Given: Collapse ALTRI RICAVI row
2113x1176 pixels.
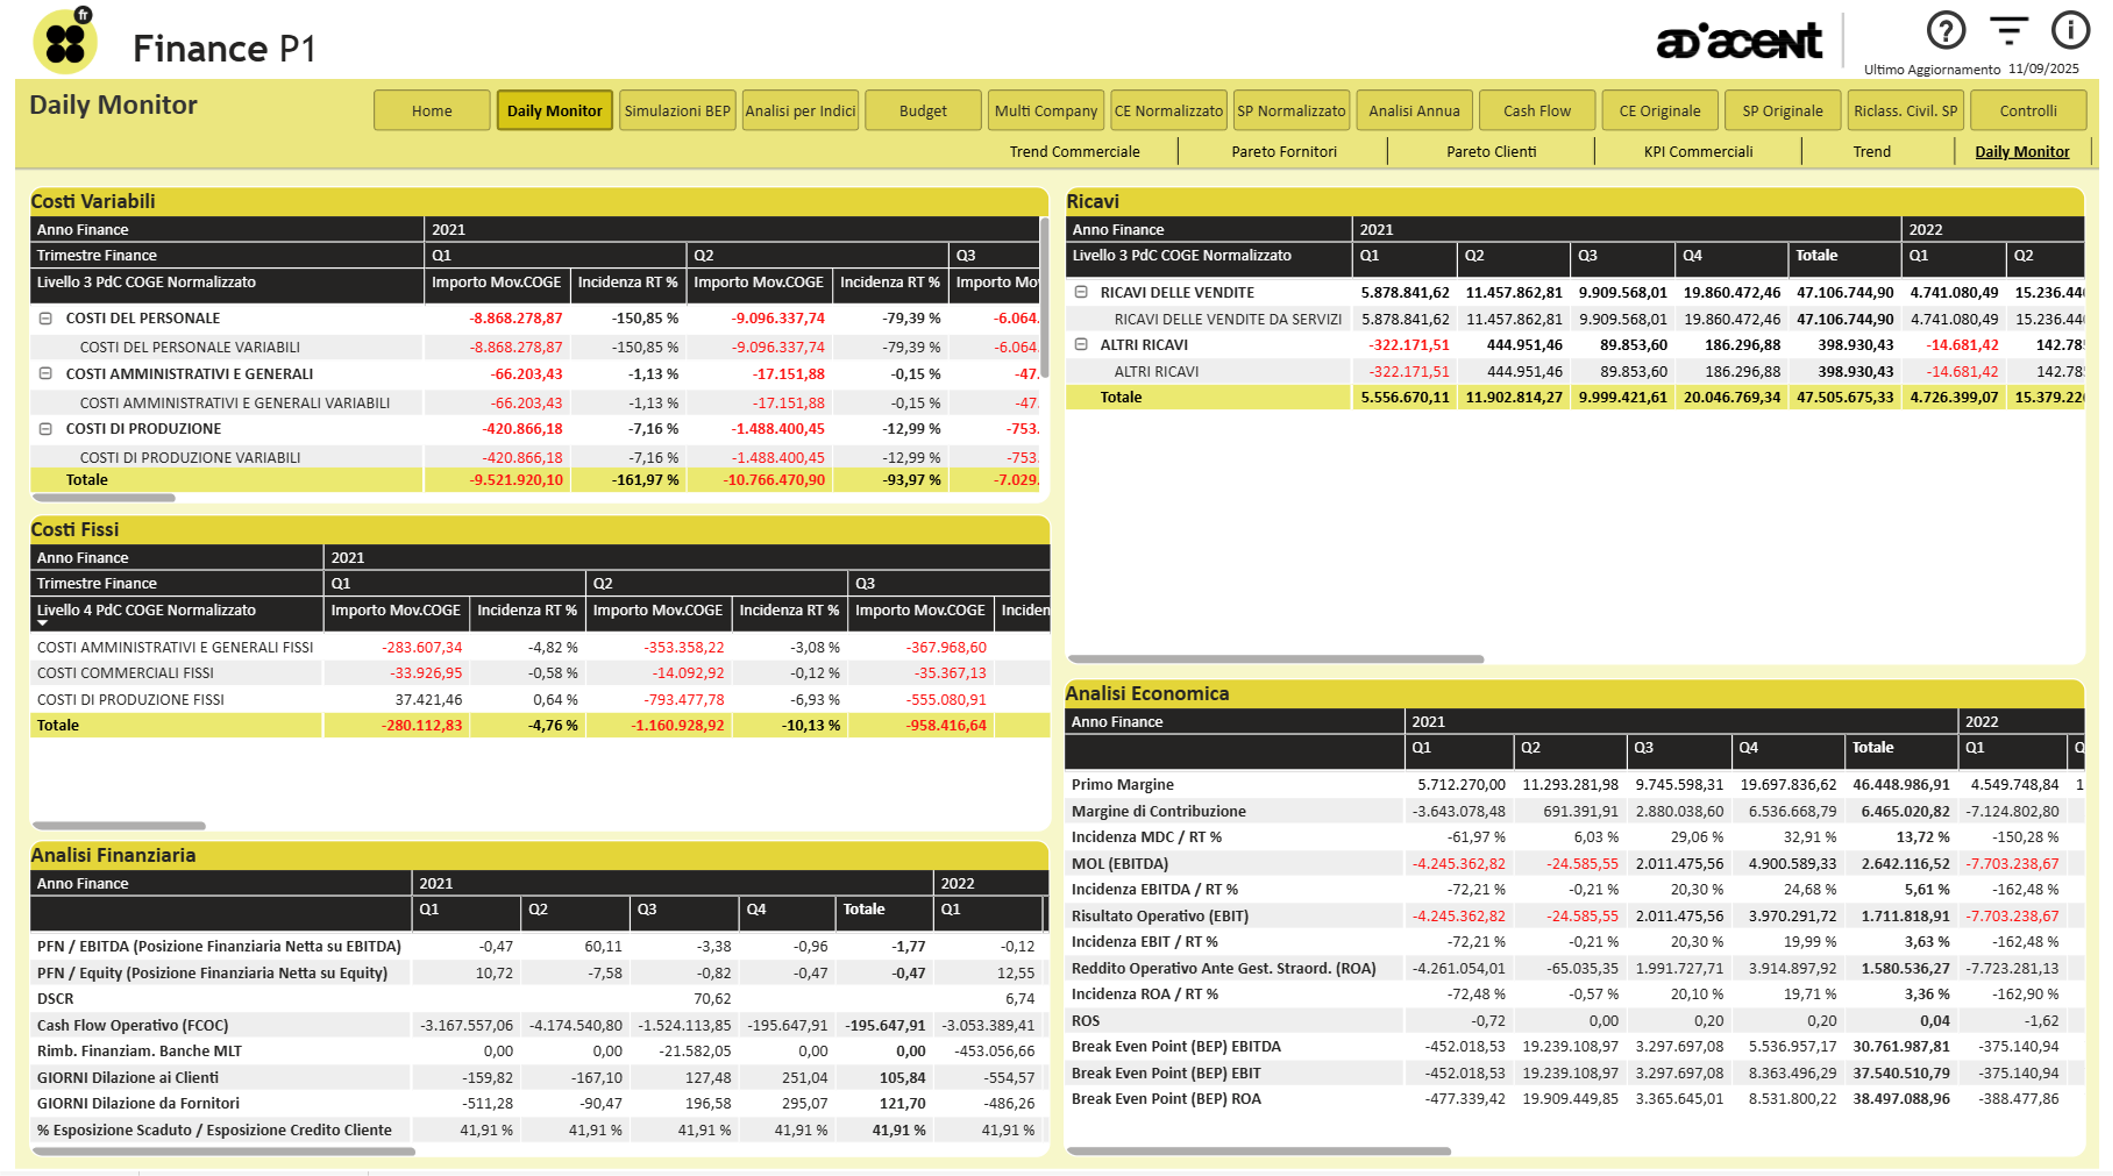Looking at the screenshot, I should pyautogui.click(x=1081, y=344).
